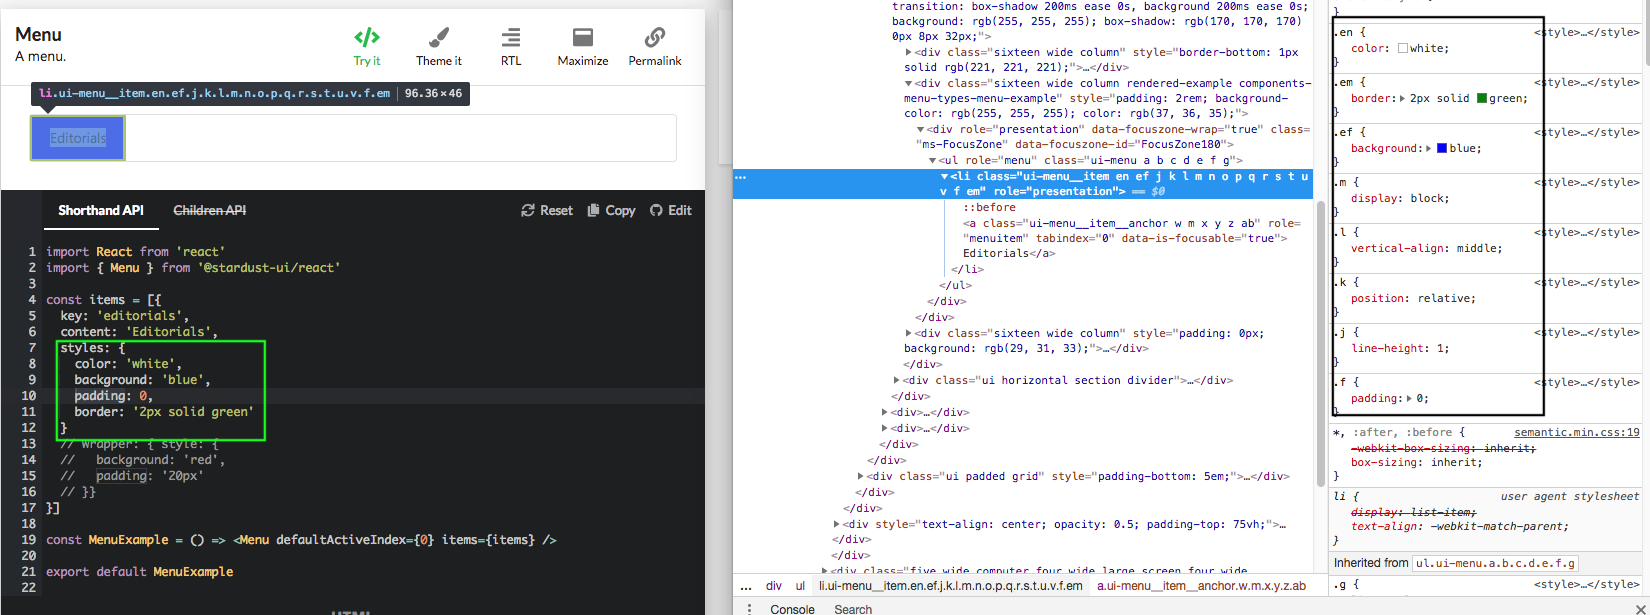The width and height of the screenshot is (1650, 615).
Task: Reset the example code
Action: (x=547, y=210)
